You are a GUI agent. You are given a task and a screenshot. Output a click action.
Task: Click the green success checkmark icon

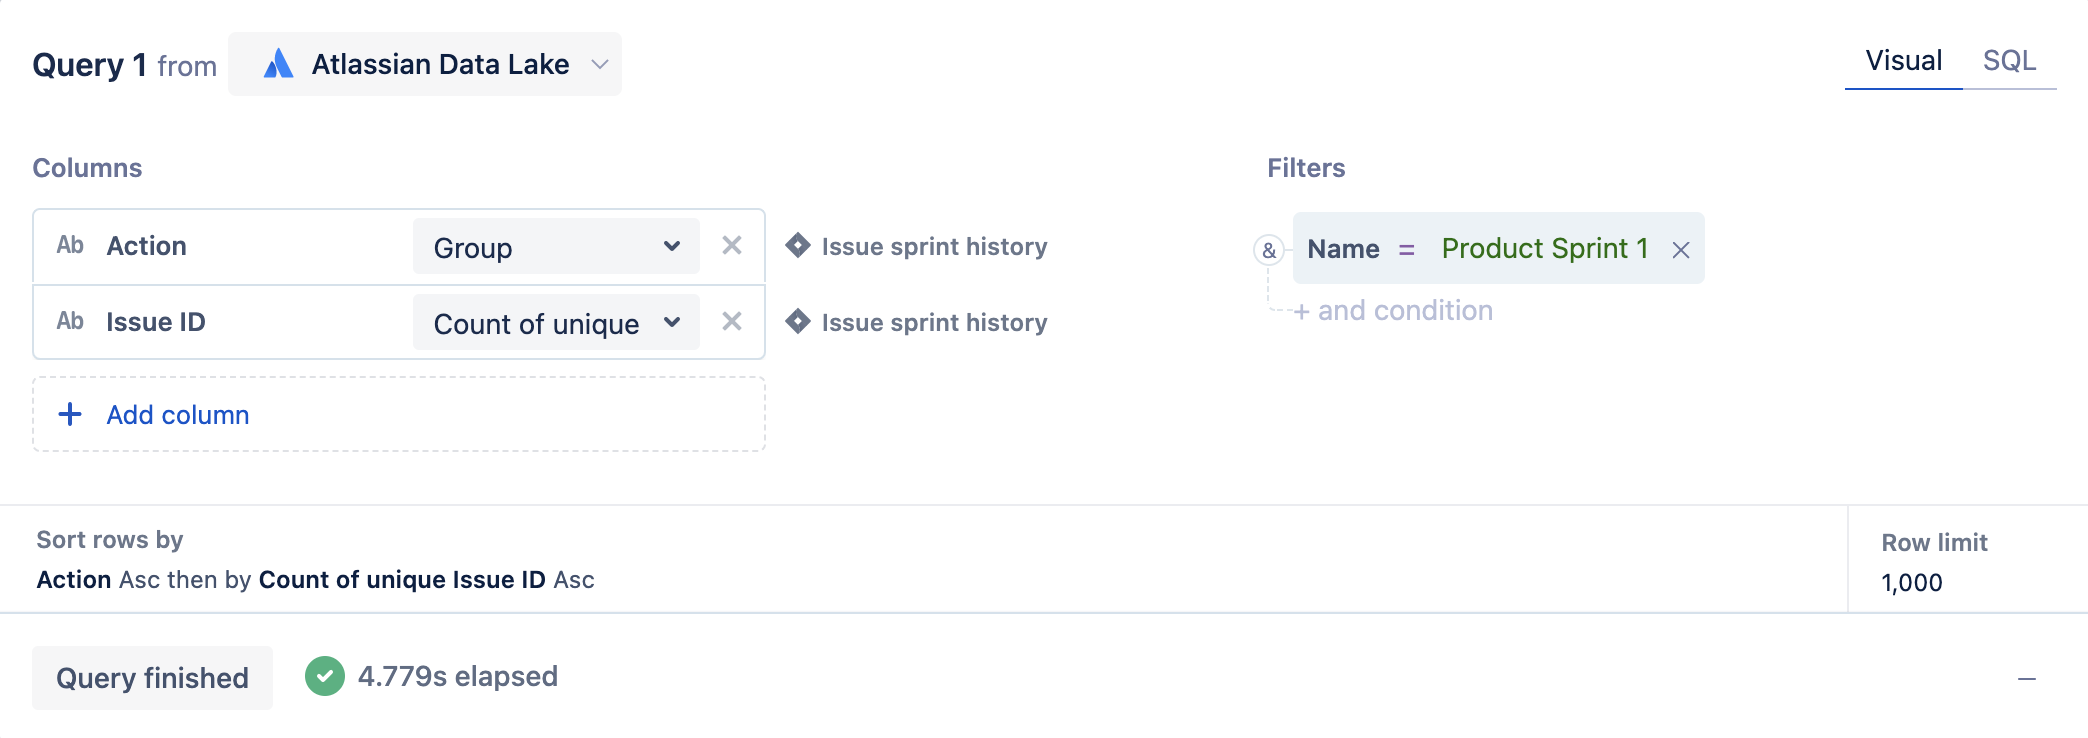point(325,677)
